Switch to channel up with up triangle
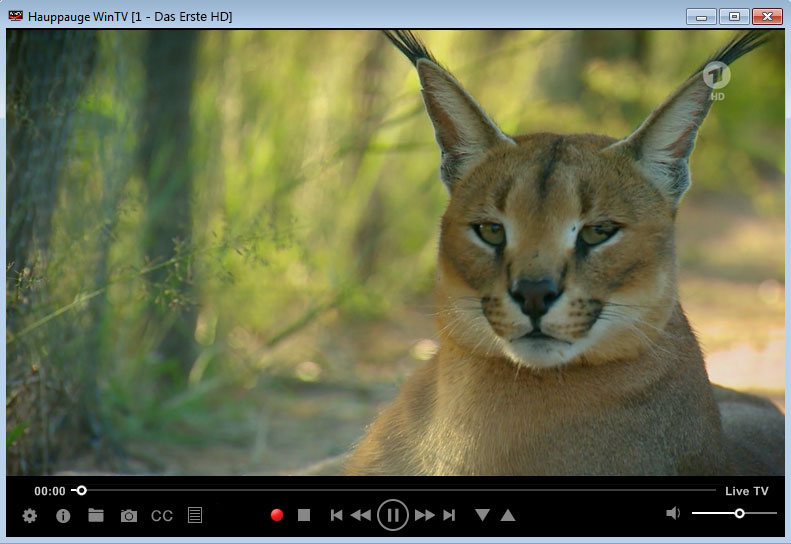791x544 pixels. pos(508,515)
